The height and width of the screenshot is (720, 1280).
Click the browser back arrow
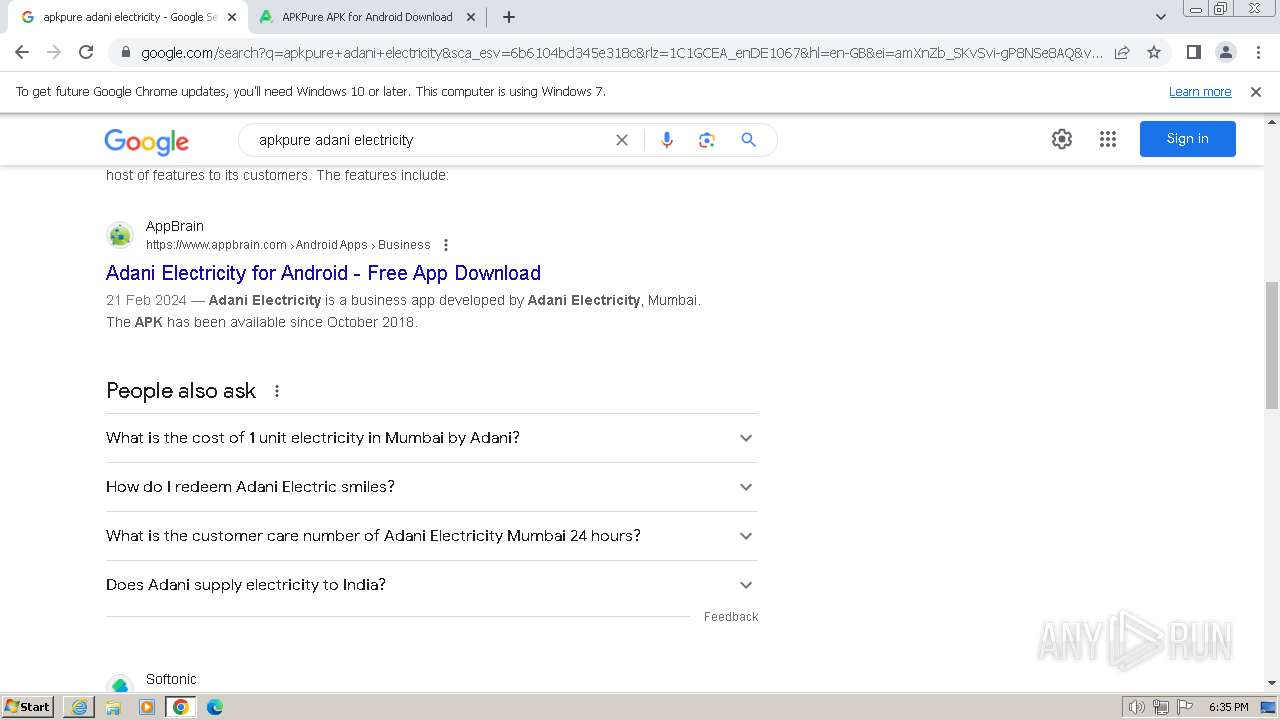(x=22, y=52)
